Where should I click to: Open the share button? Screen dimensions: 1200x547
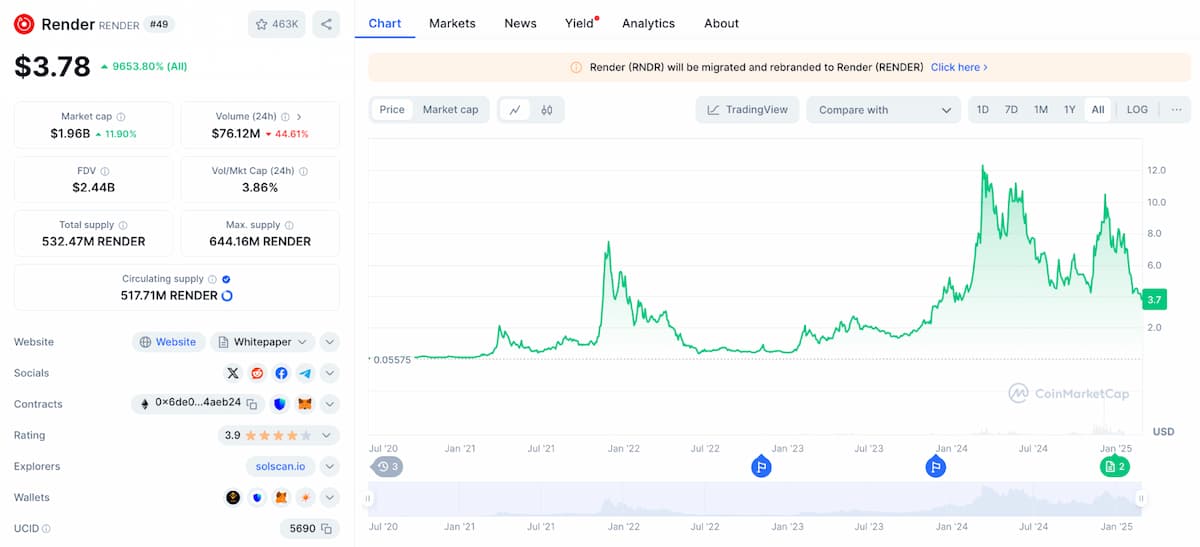(x=326, y=24)
